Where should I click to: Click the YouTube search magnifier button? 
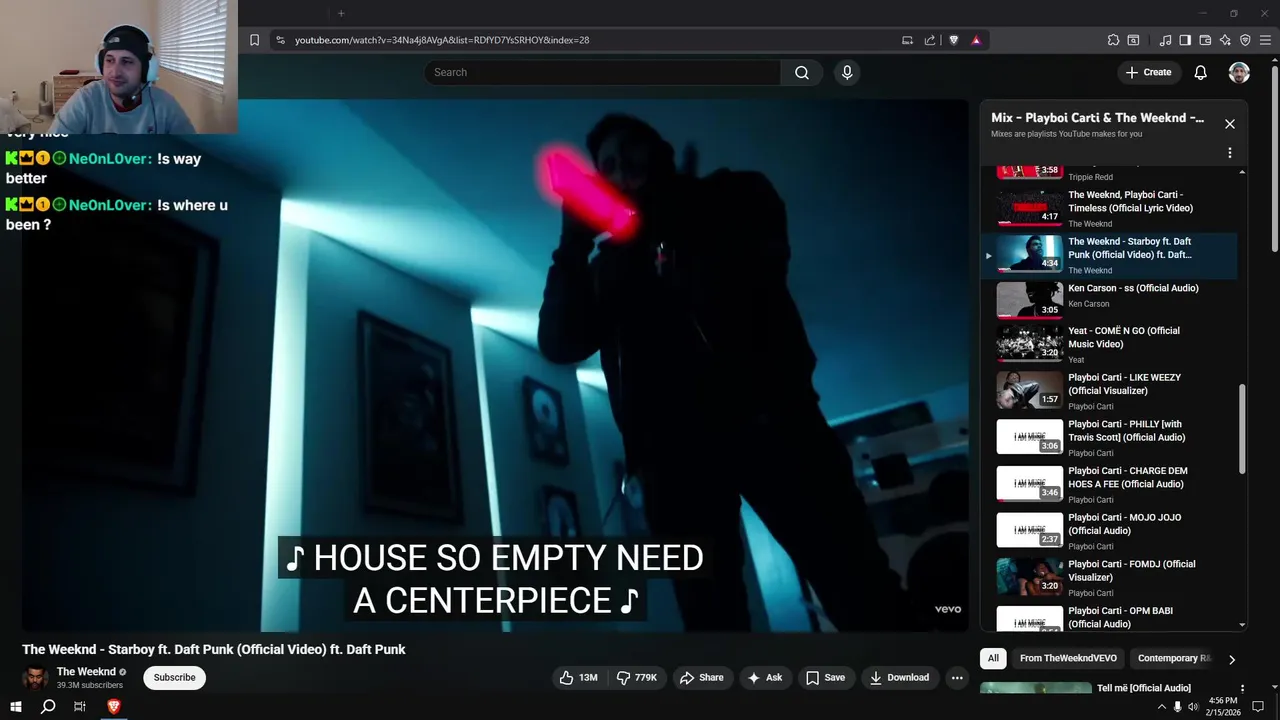coord(802,72)
